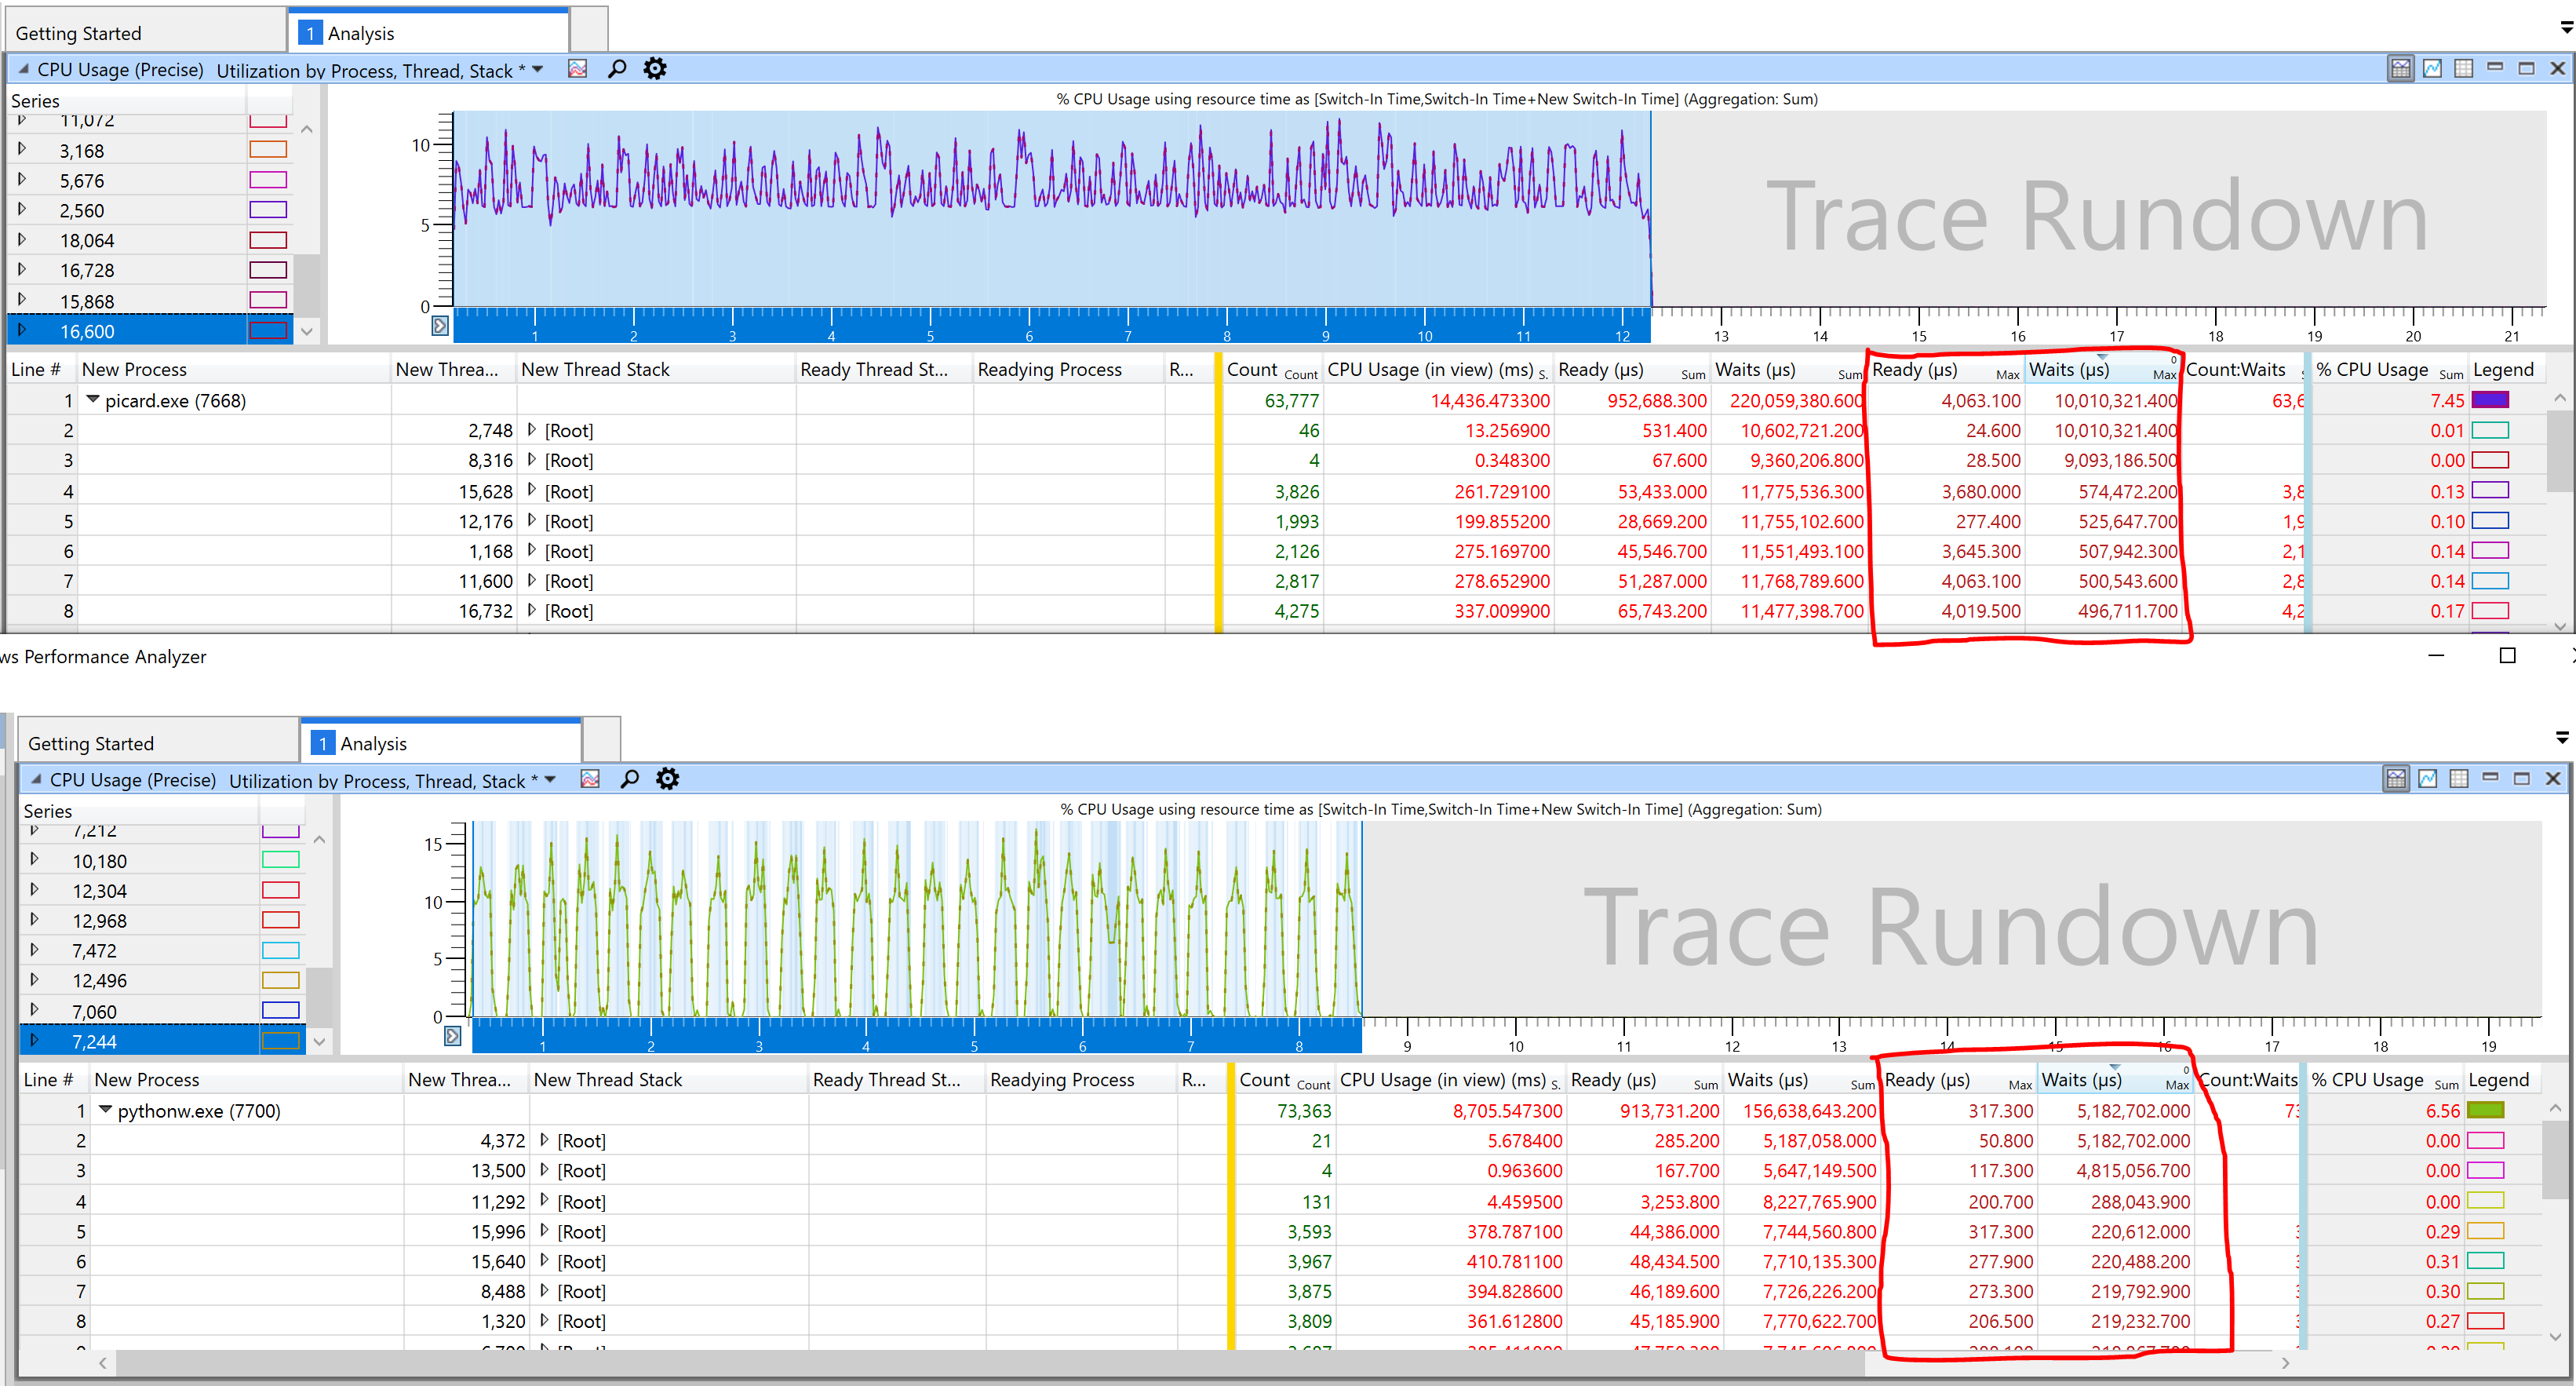
Task: Minimize the CPU Usage panel in picard.exe window
Action: pos(2495,68)
